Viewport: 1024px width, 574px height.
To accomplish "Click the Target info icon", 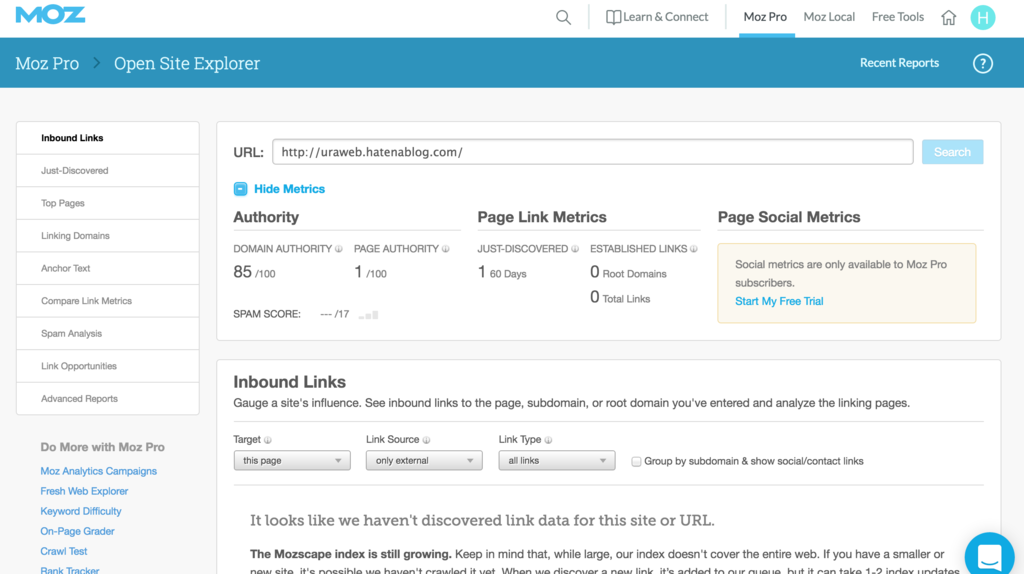I will click(x=268, y=440).
